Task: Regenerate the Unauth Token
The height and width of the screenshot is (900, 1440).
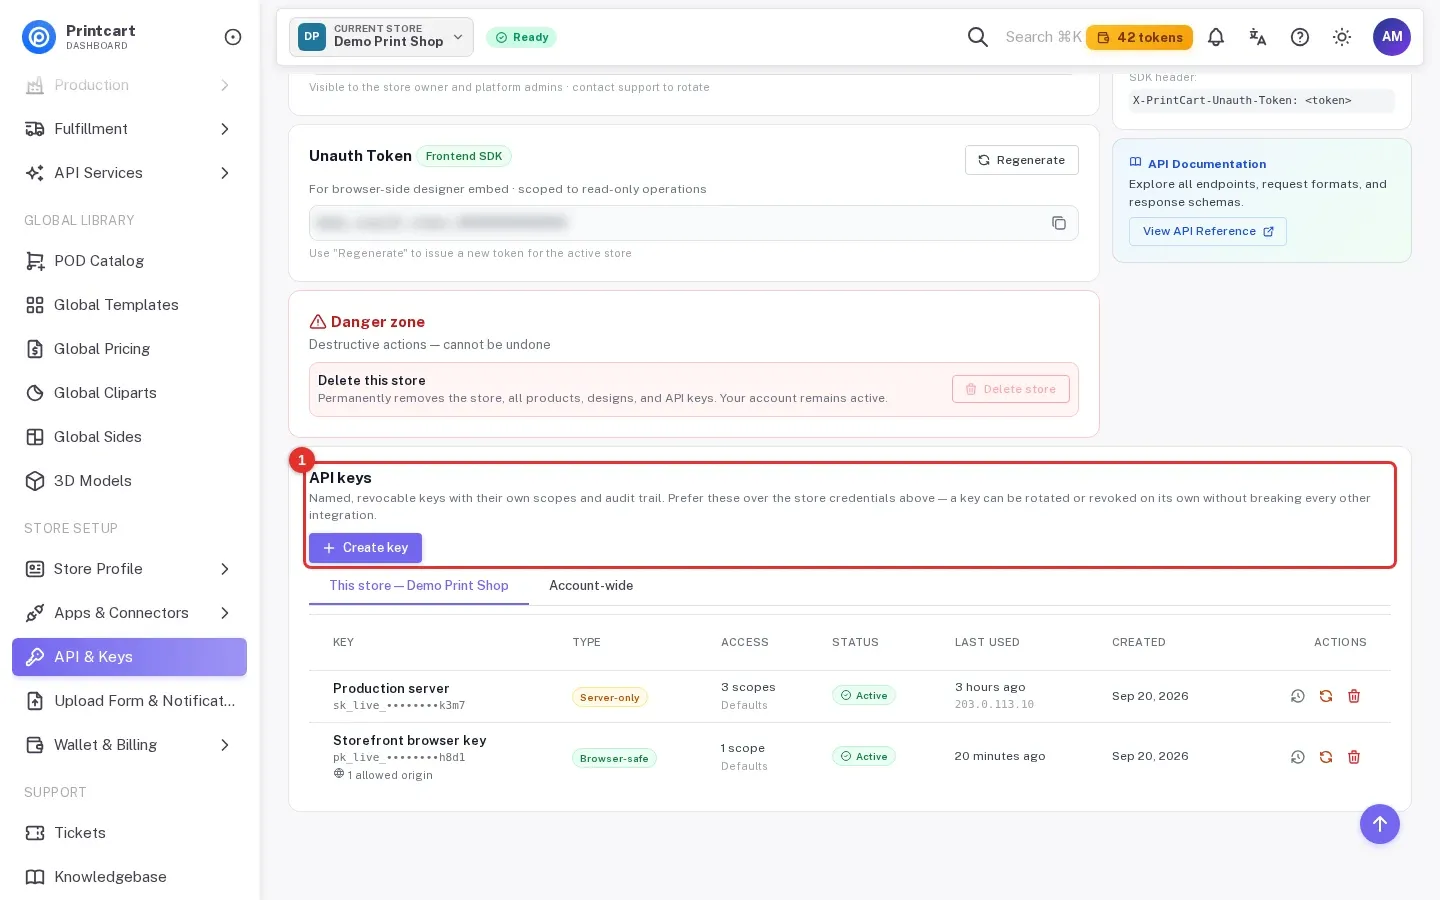Action: pos(1021,160)
